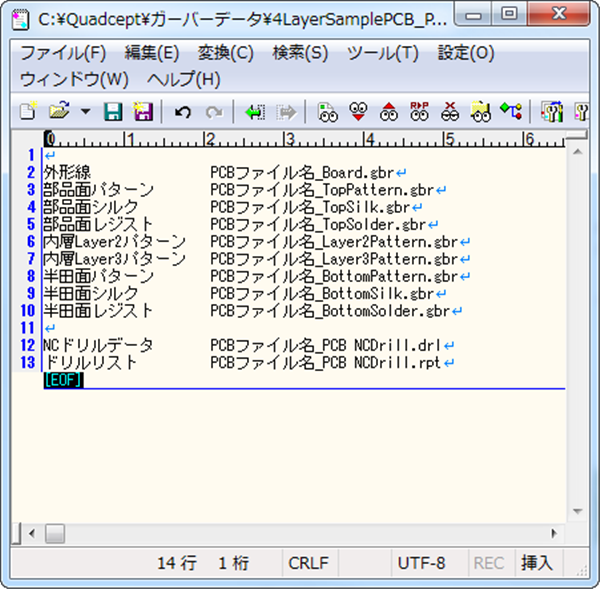Click the split box above the vertical scrollbar

click(x=576, y=135)
